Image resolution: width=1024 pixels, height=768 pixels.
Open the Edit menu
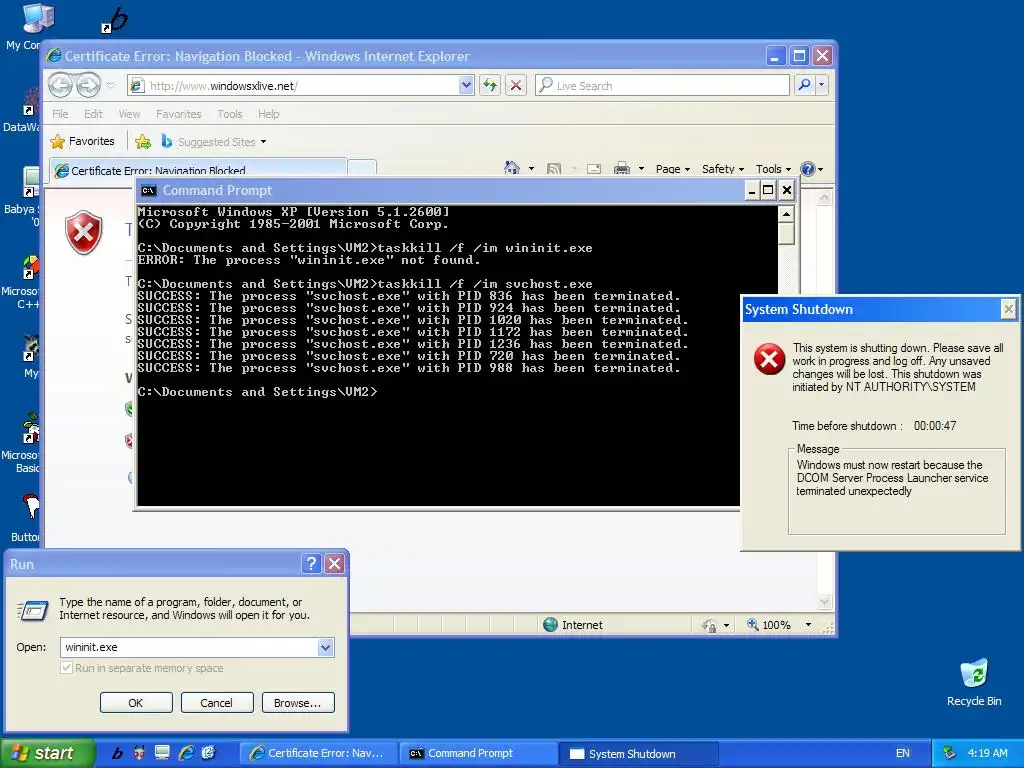(93, 114)
